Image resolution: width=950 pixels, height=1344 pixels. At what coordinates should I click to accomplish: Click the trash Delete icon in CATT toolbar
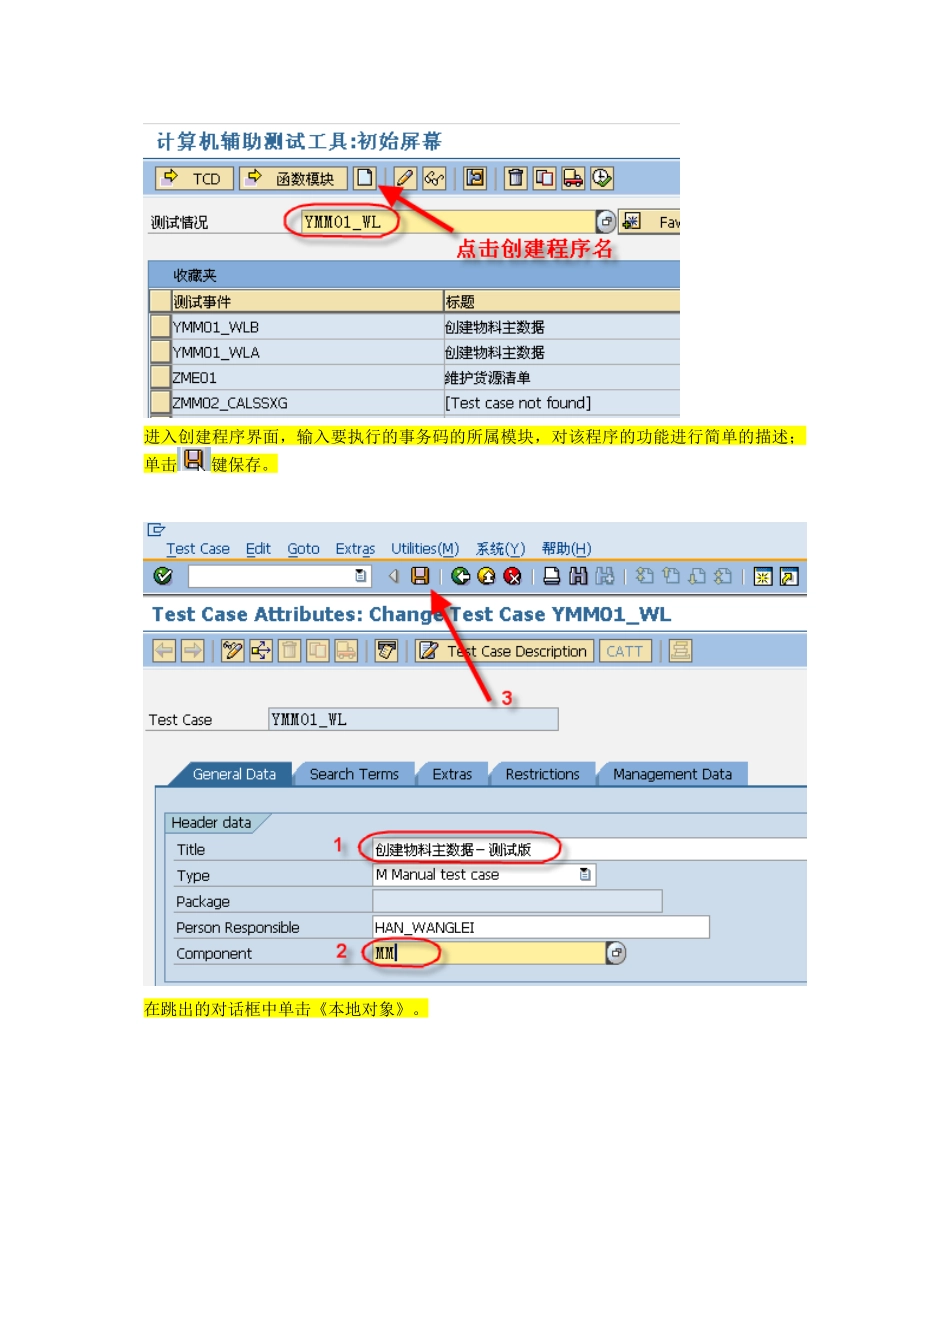(x=515, y=178)
